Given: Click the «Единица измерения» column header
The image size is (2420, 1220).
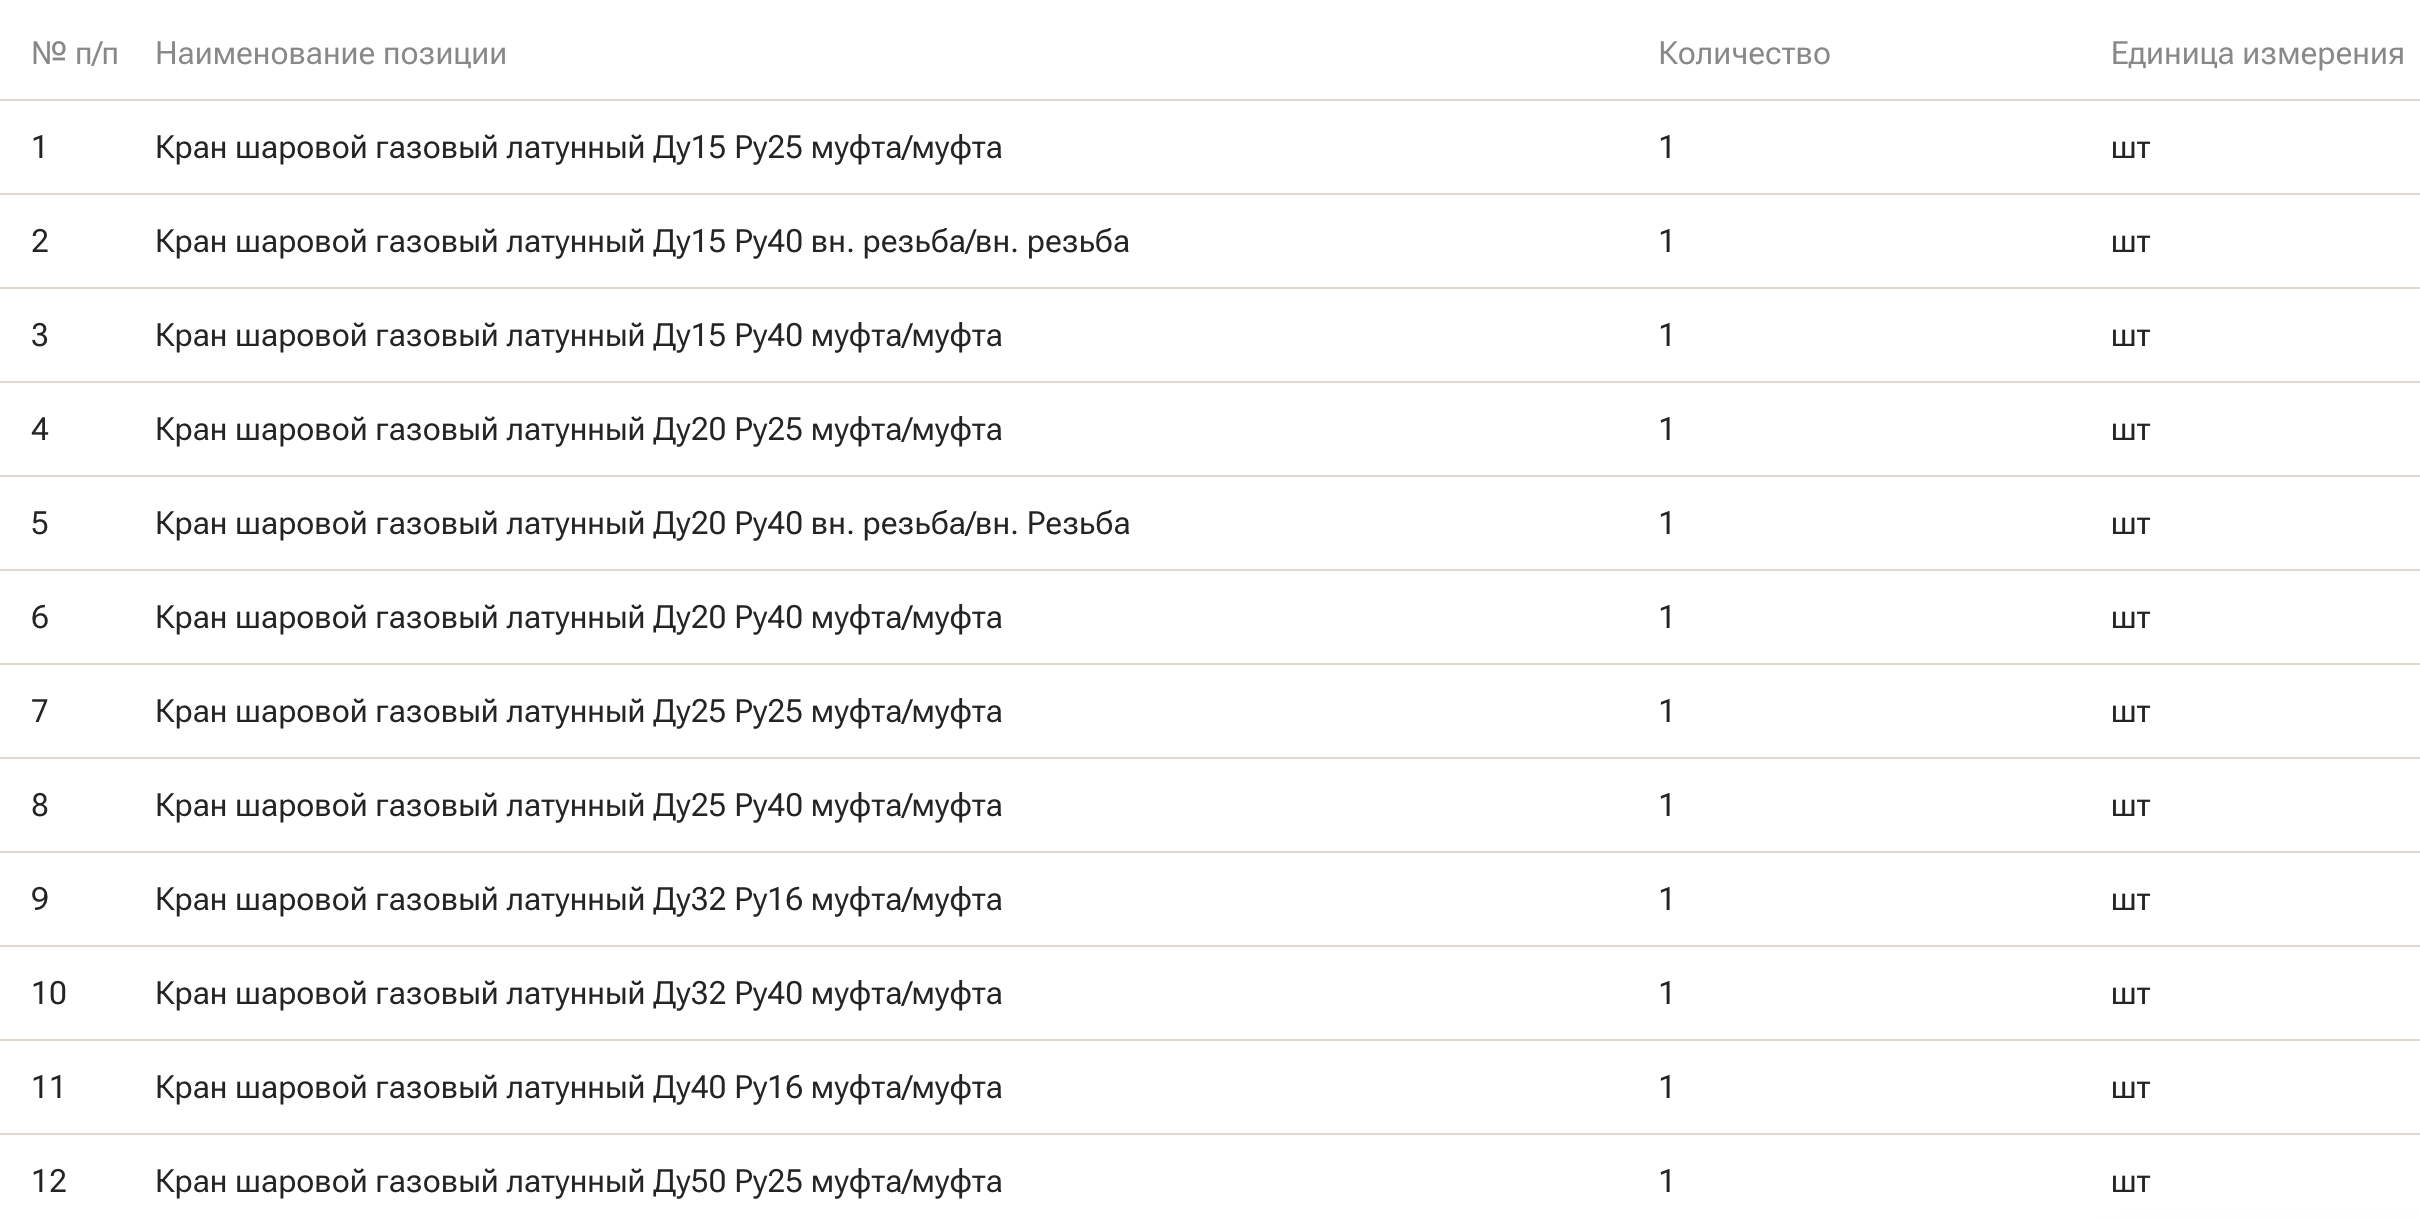Looking at the screenshot, I should [x=2256, y=53].
